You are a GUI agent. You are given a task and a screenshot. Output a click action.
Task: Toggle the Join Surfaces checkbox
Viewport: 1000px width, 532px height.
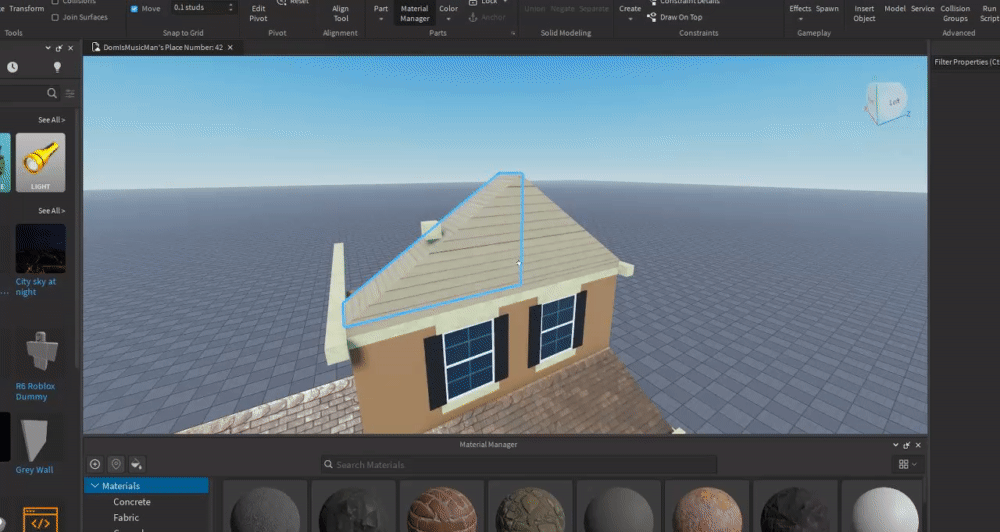click(x=55, y=17)
